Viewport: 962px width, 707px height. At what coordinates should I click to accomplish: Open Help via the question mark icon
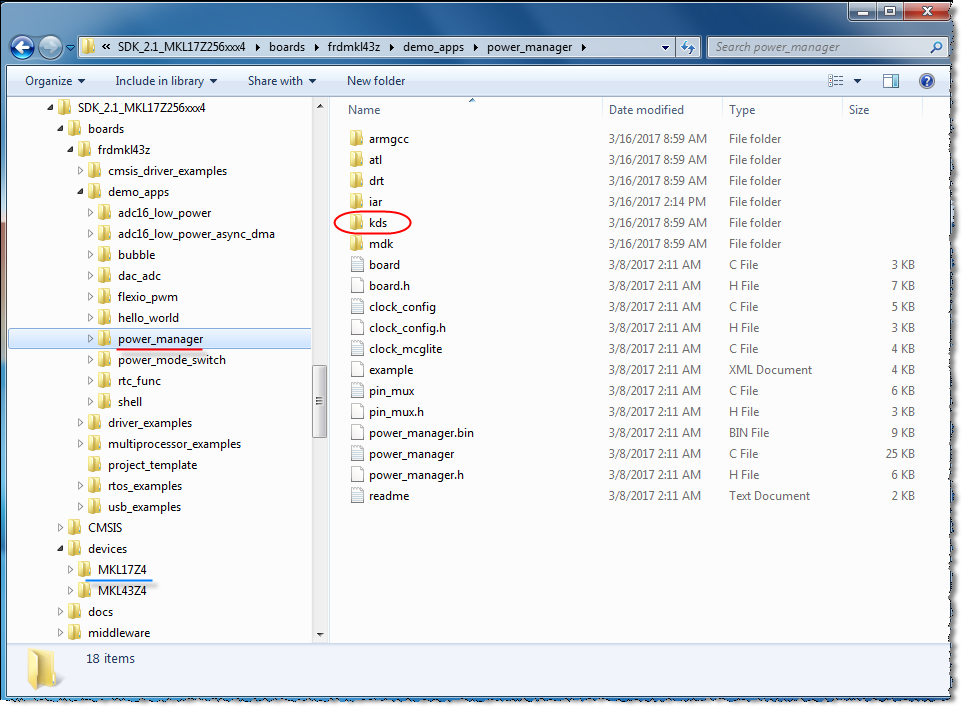(x=926, y=81)
